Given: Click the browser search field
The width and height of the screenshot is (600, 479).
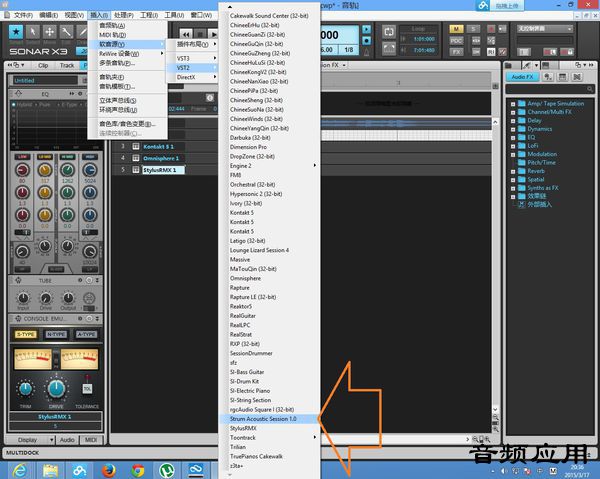Looking at the screenshot, I should click(550, 89).
